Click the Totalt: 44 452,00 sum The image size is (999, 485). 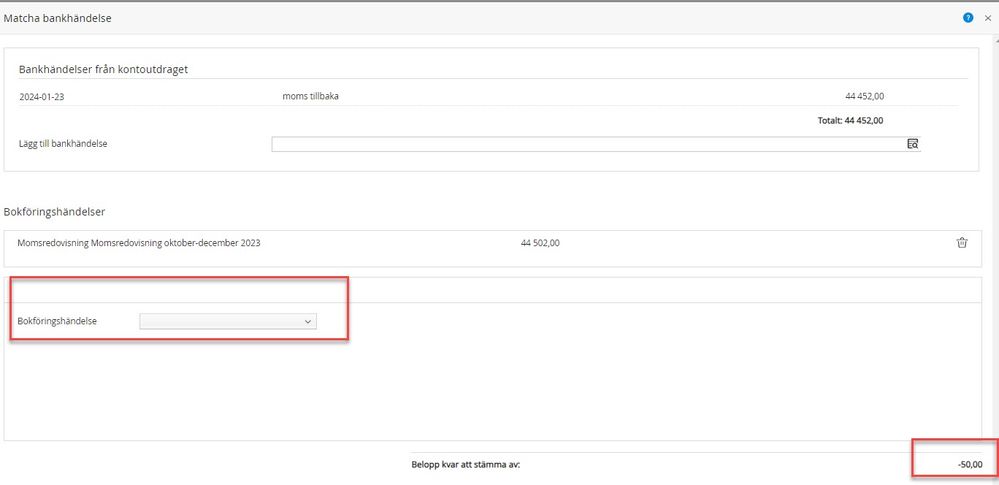click(x=850, y=120)
